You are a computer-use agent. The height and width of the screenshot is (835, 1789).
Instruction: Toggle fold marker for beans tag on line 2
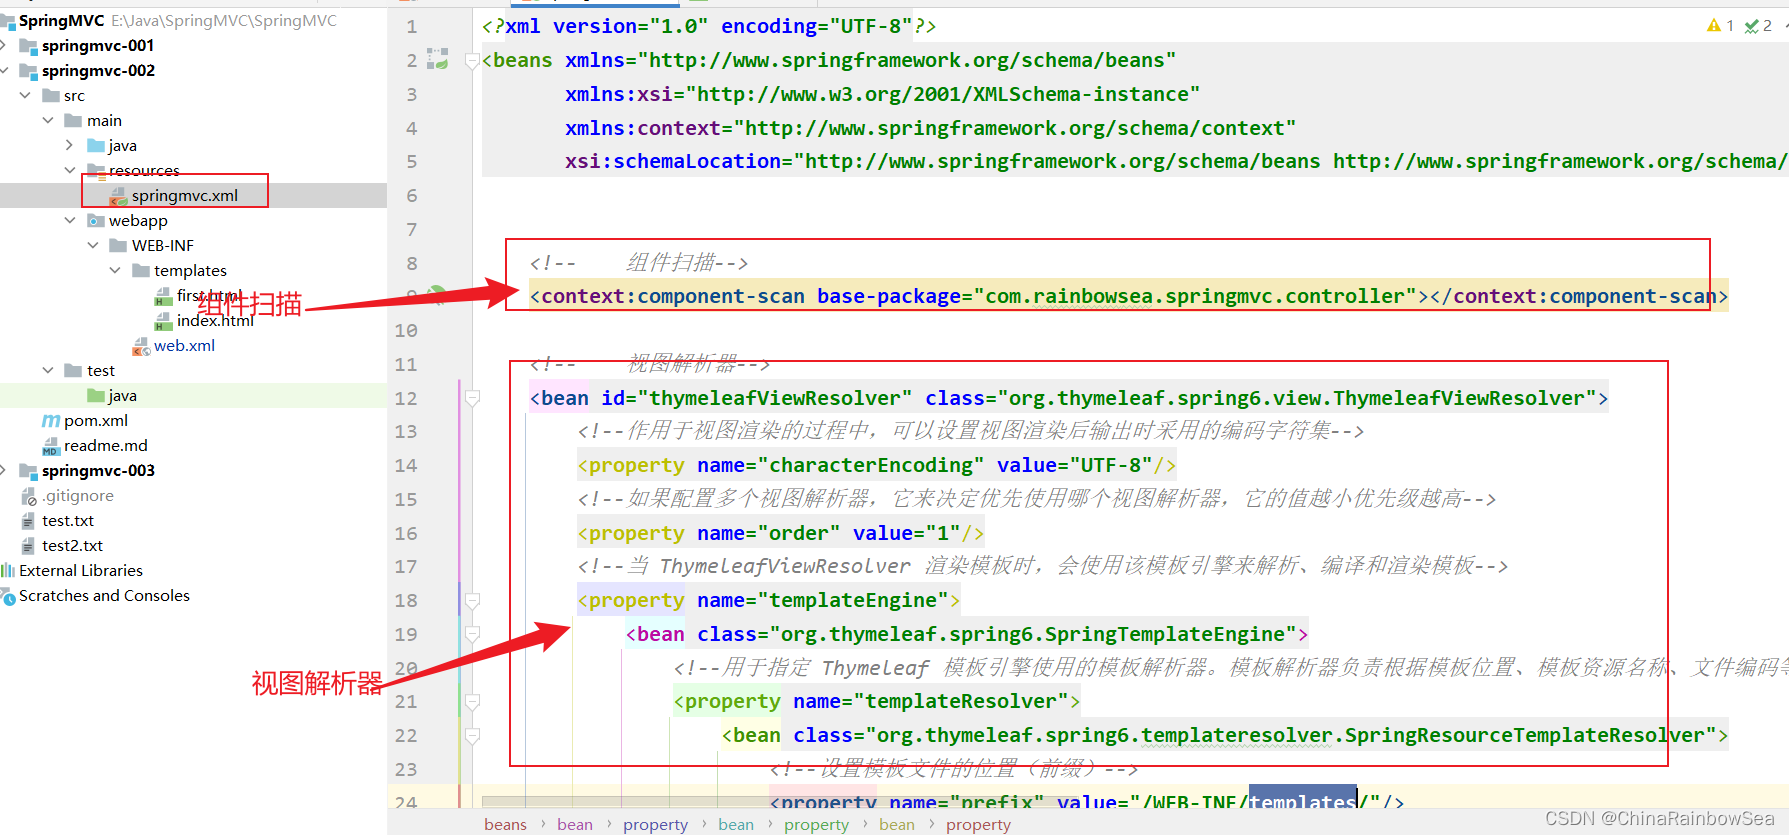tap(473, 61)
